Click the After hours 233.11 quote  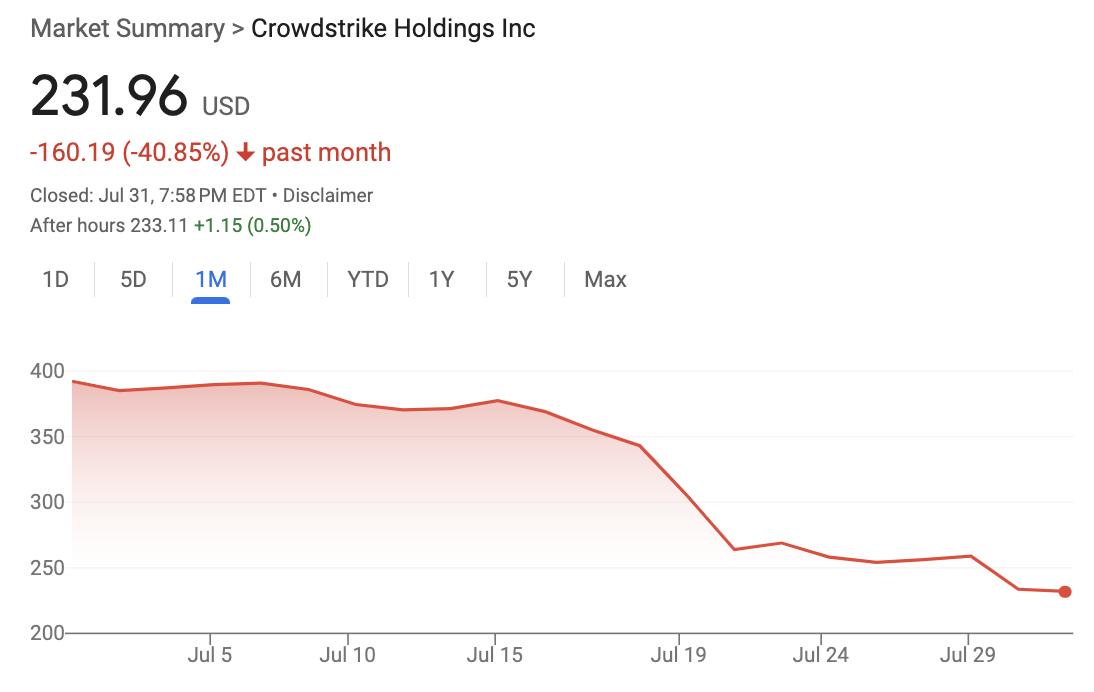109,225
